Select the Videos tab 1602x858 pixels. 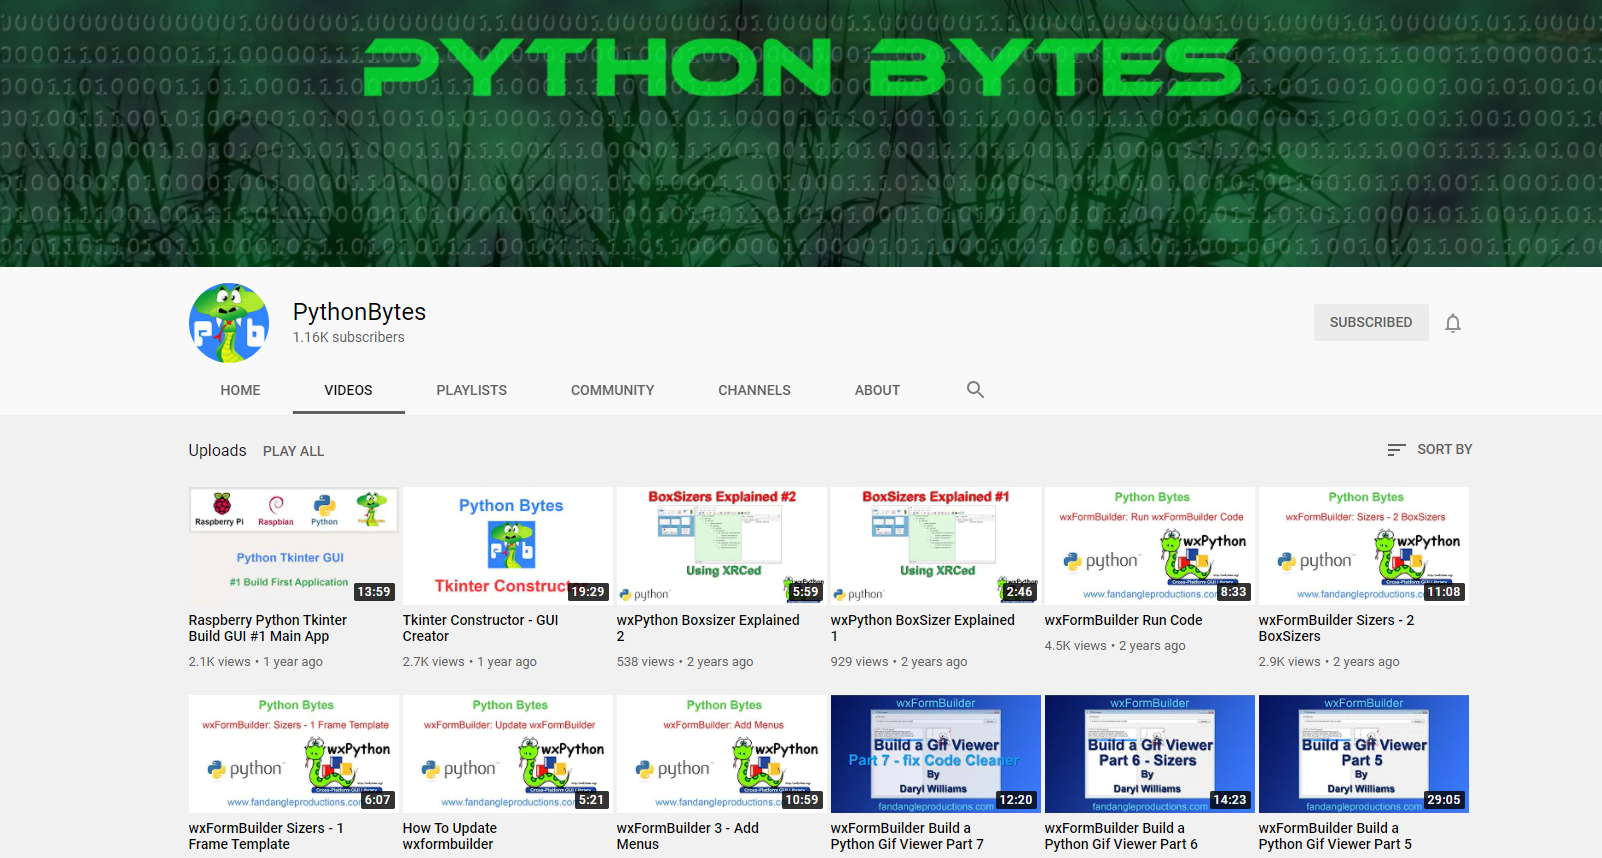point(348,390)
